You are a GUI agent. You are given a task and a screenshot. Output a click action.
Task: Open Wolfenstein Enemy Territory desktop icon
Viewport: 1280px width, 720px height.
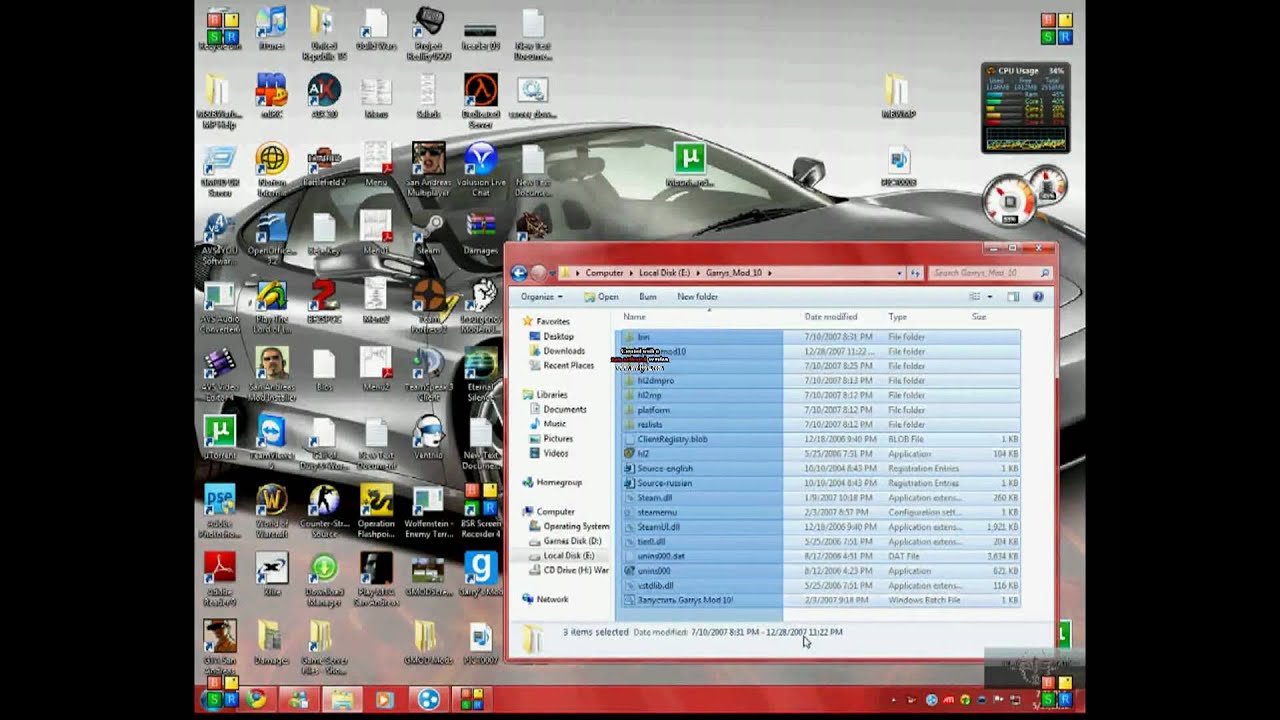pos(428,511)
